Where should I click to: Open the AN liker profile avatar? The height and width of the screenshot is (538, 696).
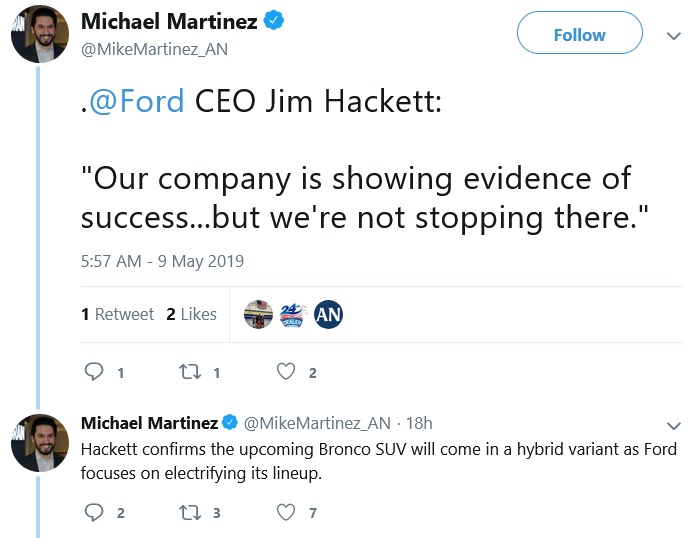point(329,314)
